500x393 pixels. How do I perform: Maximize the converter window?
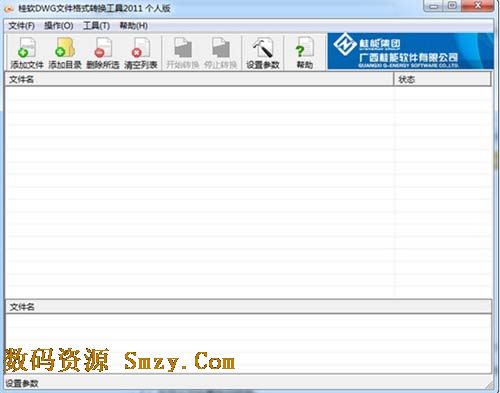[x=452, y=6]
